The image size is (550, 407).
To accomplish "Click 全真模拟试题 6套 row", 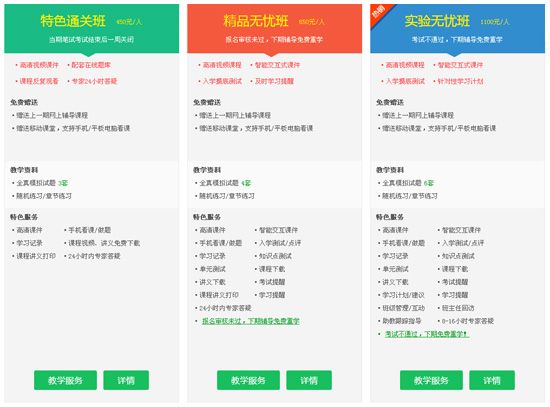I will point(408,183).
